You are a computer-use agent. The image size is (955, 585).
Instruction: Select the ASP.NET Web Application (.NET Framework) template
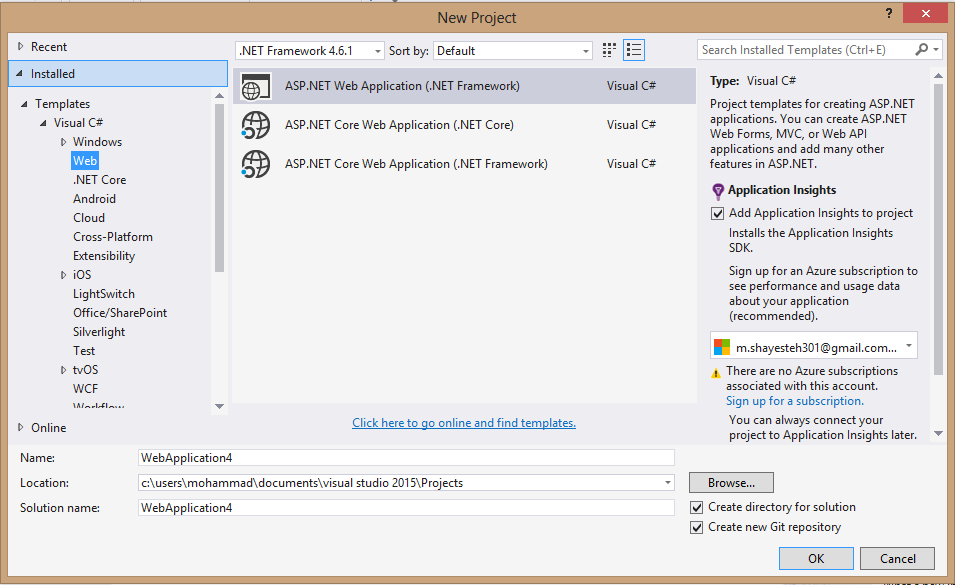coord(400,86)
